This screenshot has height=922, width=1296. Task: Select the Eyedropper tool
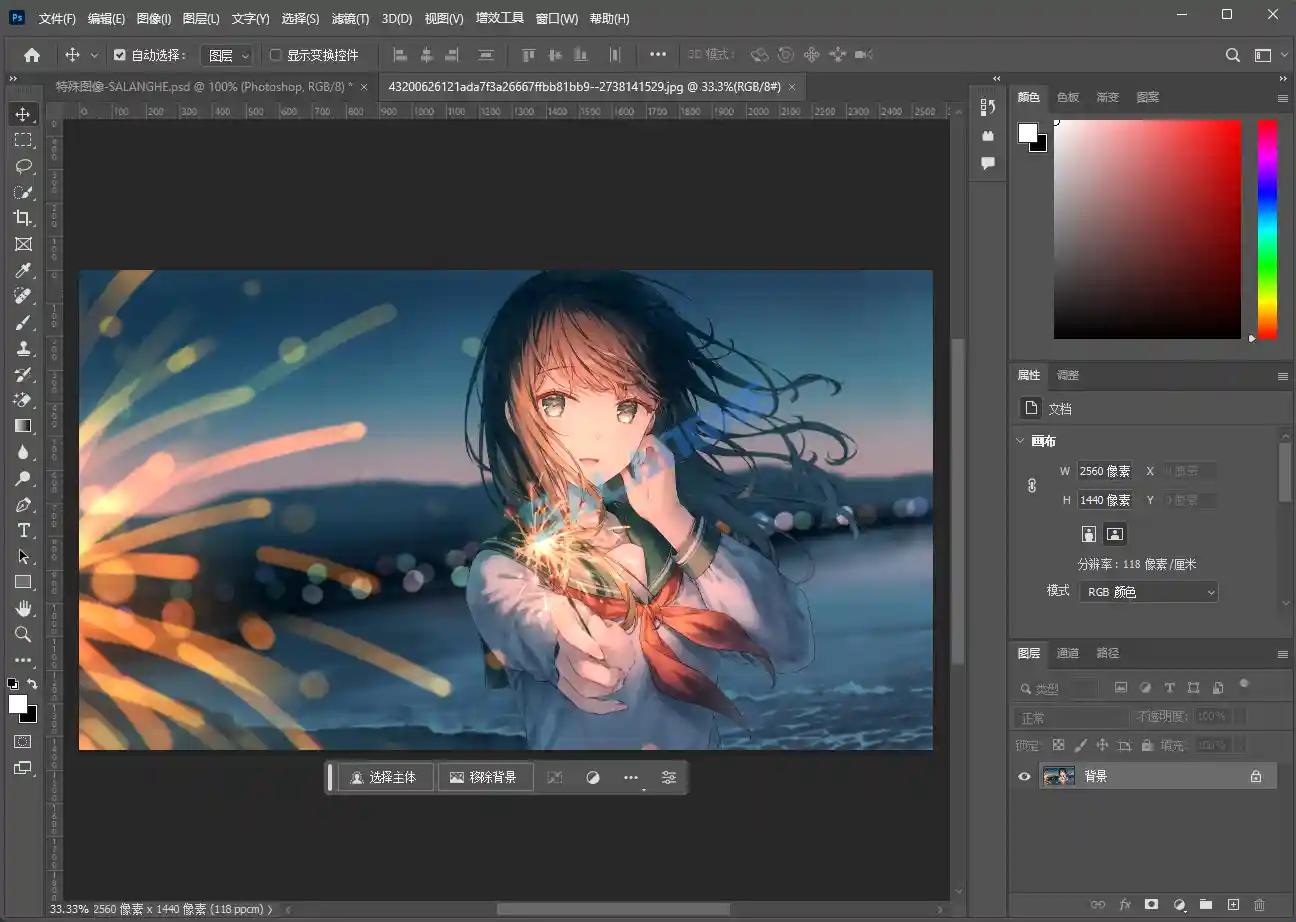[24, 270]
